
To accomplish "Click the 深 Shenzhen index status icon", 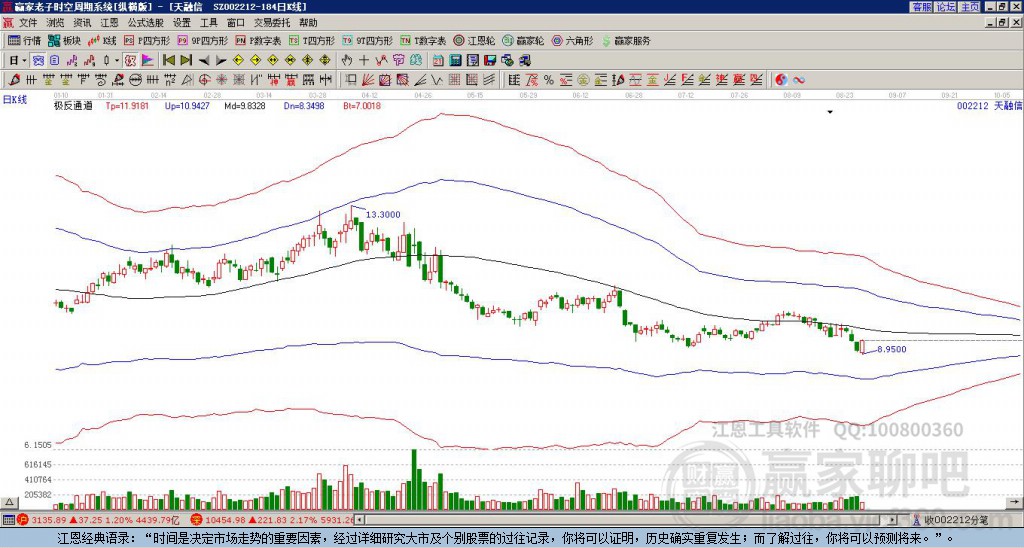I will point(196,520).
